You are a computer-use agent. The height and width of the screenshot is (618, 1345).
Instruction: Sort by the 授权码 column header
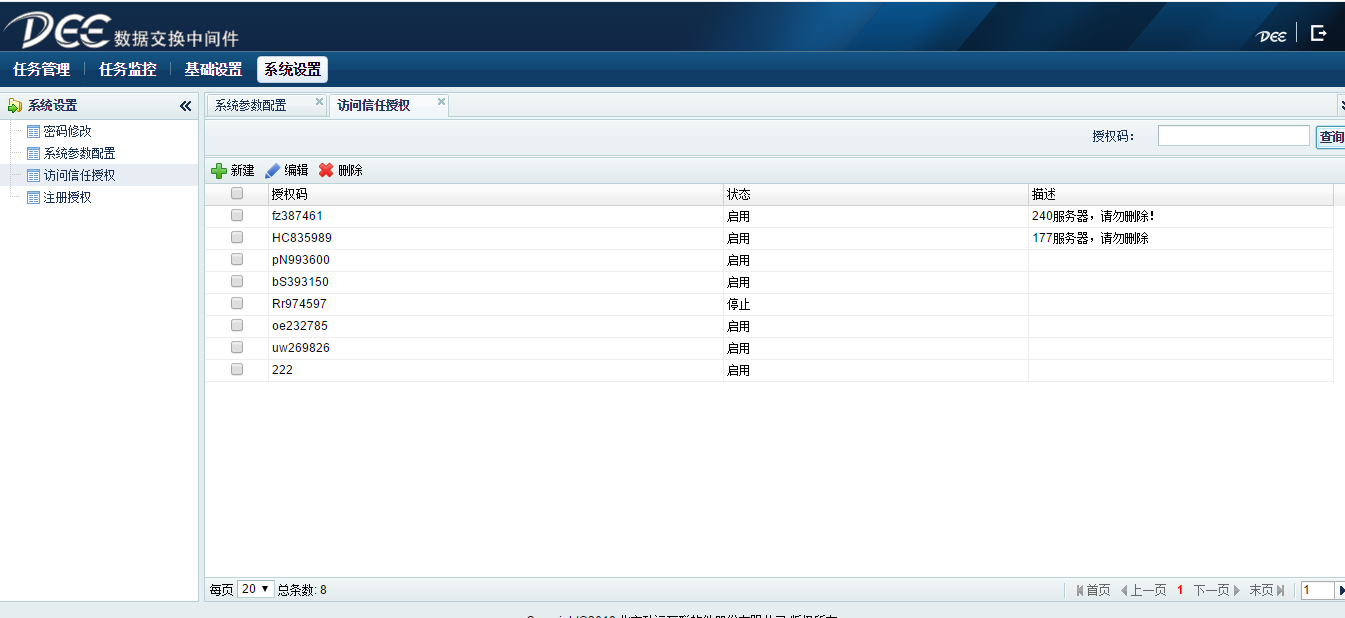coord(495,194)
